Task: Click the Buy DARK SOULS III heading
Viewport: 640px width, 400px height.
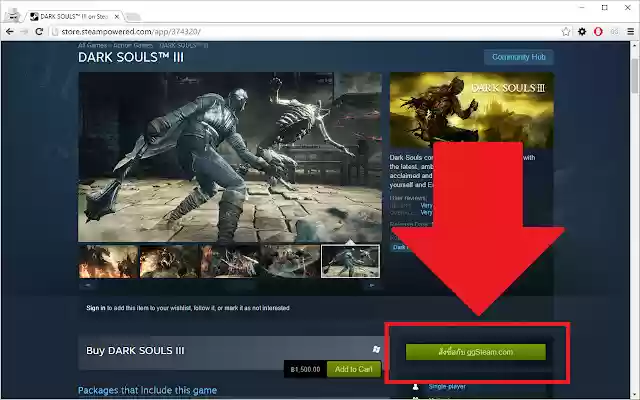Action: [135, 351]
